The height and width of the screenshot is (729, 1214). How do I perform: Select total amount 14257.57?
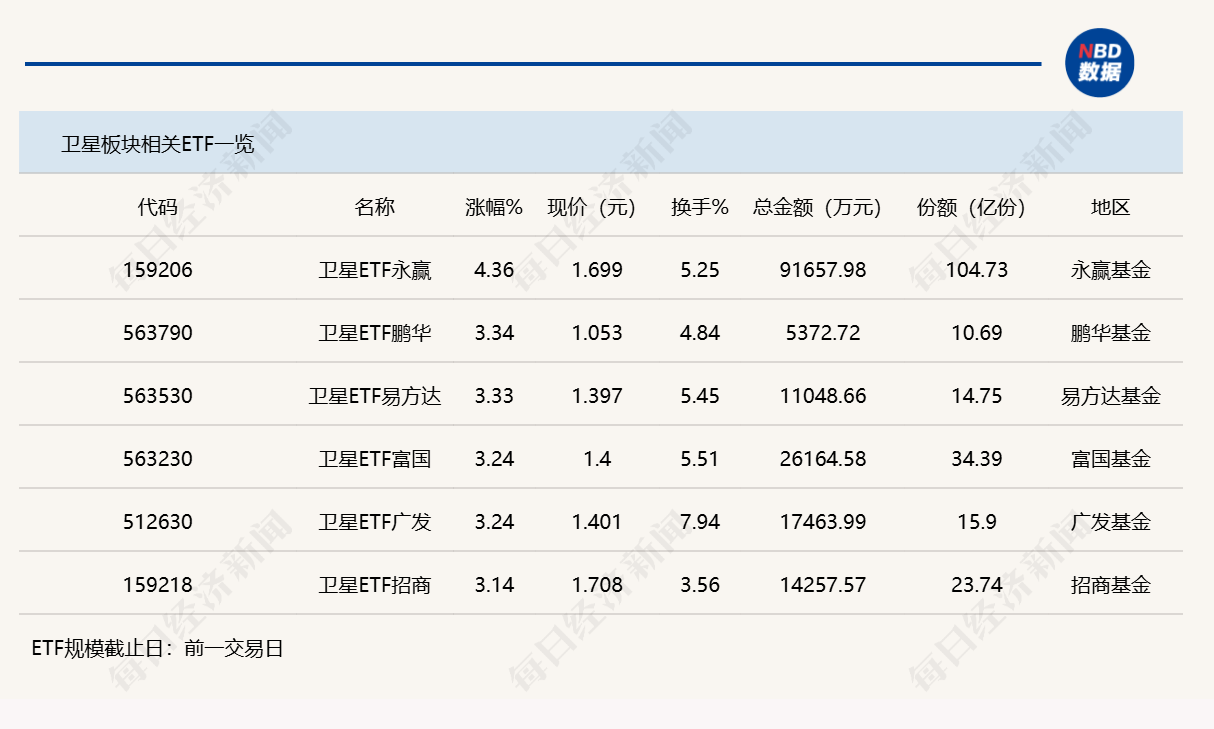(823, 585)
